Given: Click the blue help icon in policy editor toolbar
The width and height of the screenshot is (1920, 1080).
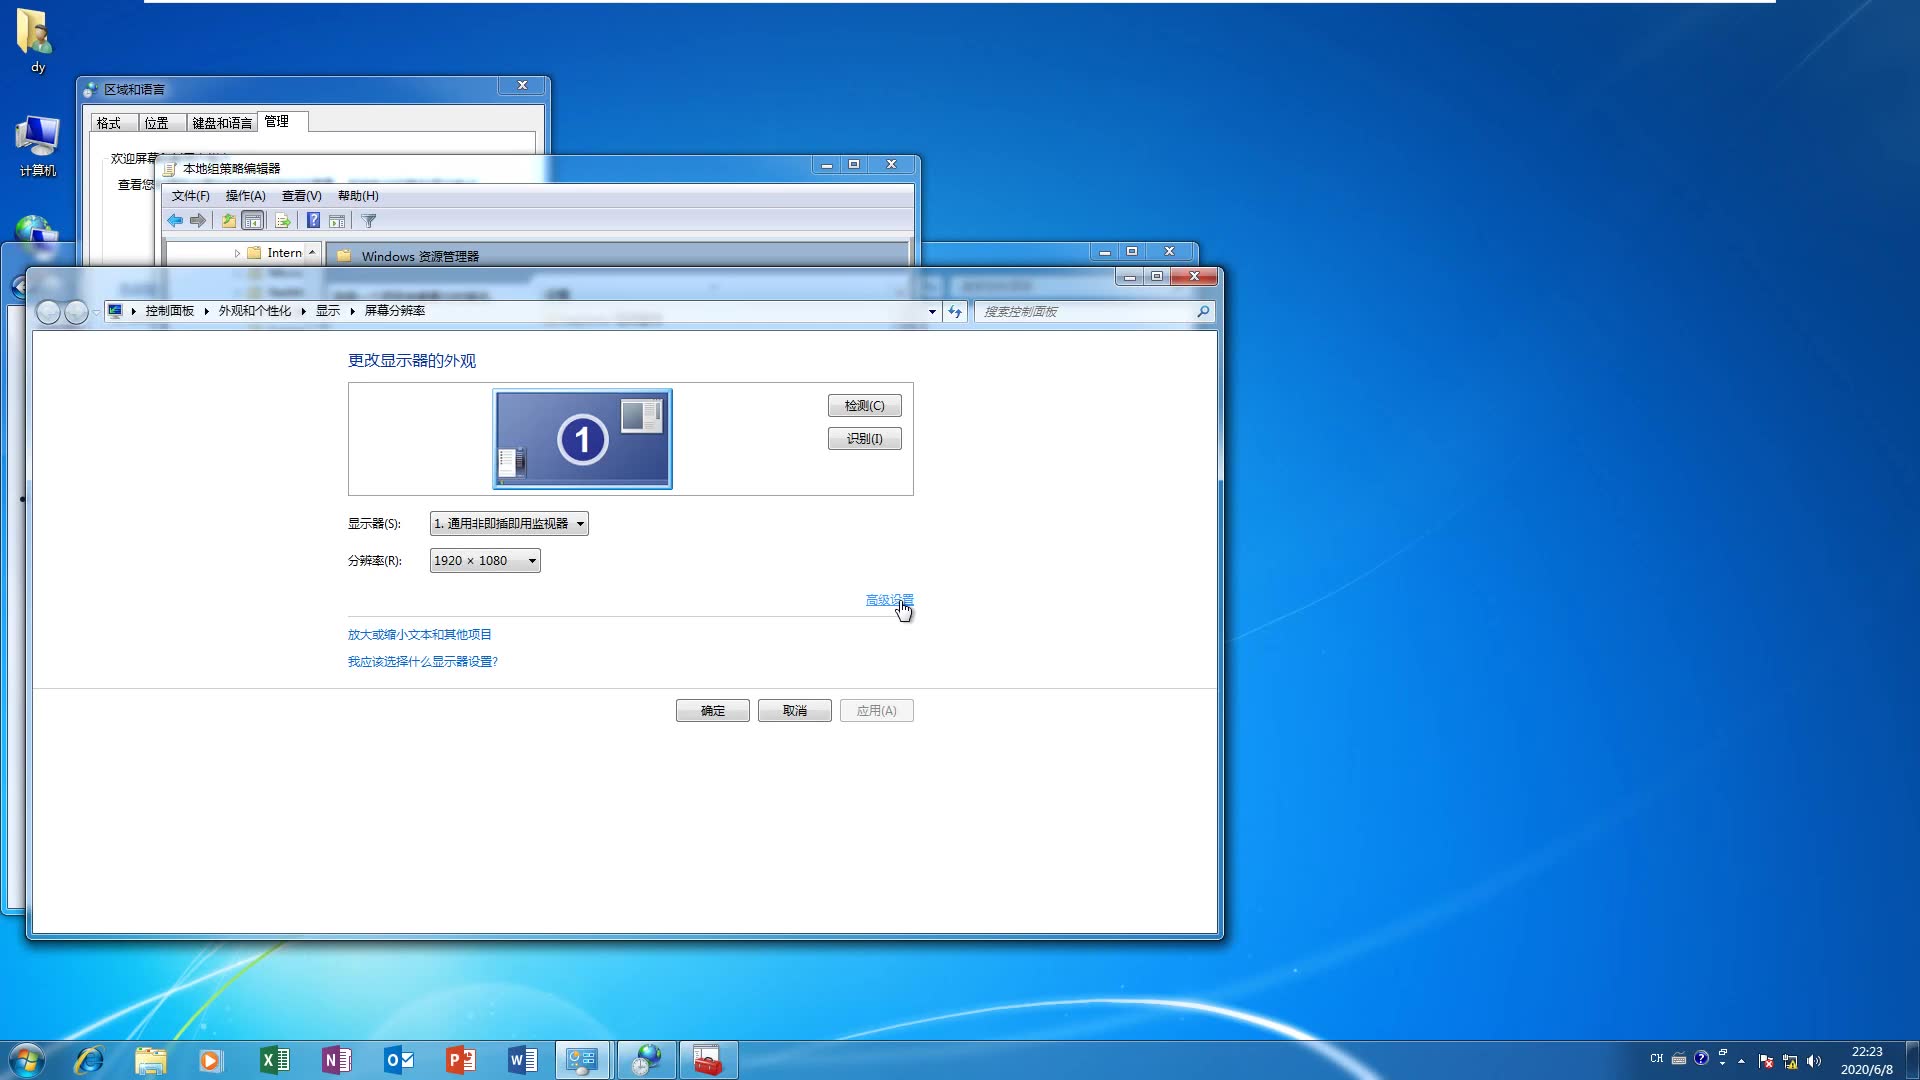Looking at the screenshot, I should coord(313,221).
